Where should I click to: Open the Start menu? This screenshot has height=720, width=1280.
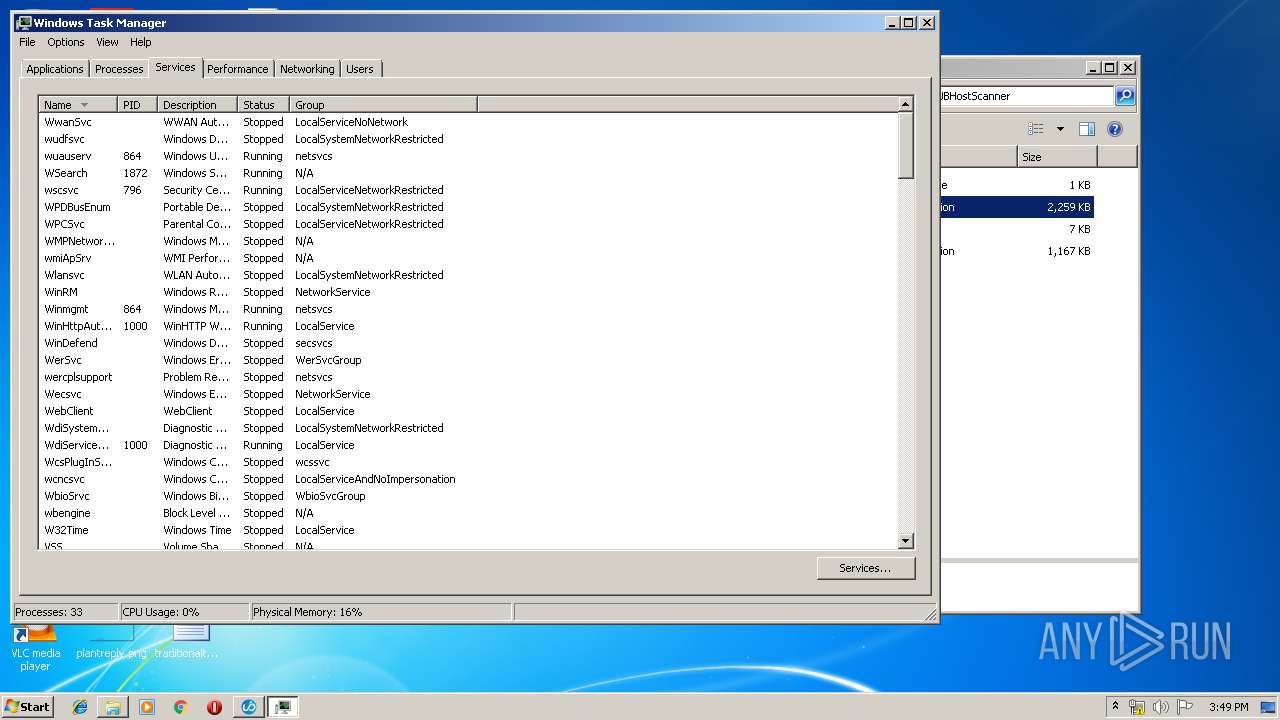[x=28, y=706]
